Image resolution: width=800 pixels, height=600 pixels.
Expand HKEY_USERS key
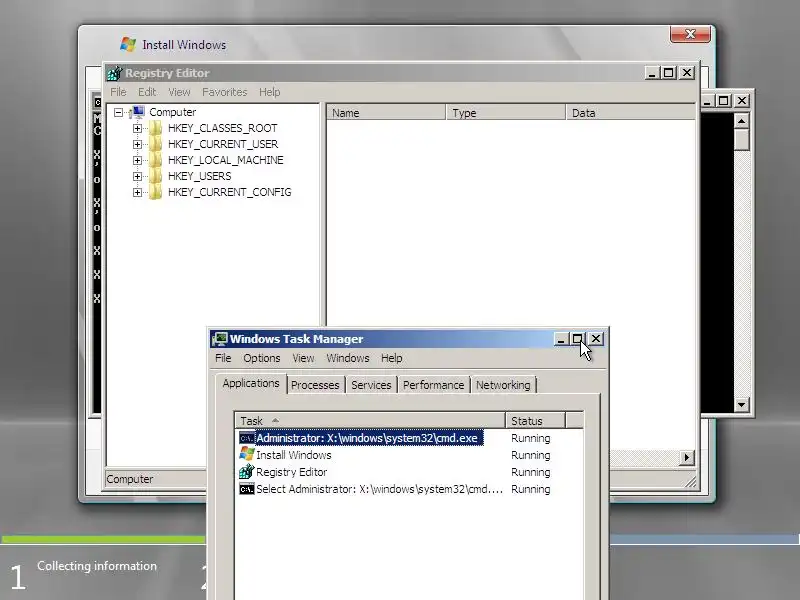[137, 176]
